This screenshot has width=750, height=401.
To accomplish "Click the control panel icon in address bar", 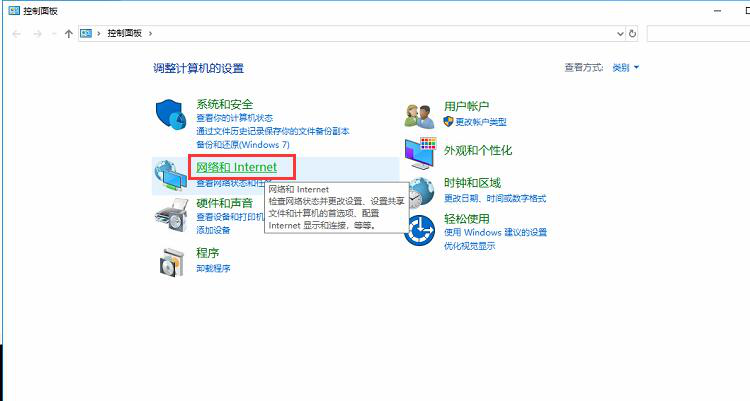I will [x=86, y=33].
